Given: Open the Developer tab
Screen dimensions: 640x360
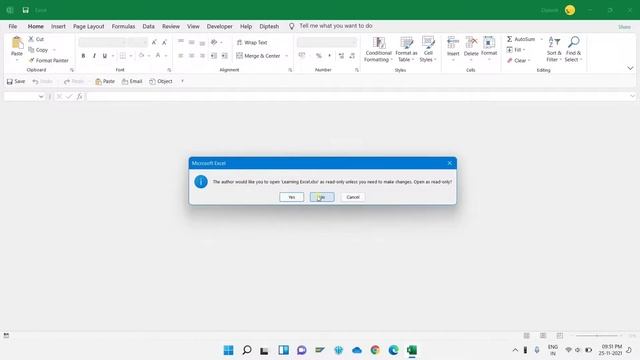Looking at the screenshot, I should point(219,26).
